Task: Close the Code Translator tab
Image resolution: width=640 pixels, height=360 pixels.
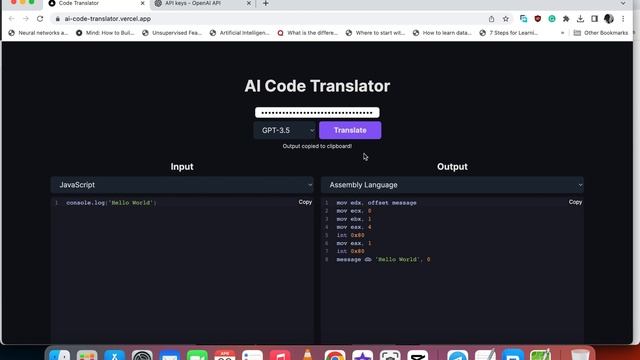Action: [x=142, y=3]
